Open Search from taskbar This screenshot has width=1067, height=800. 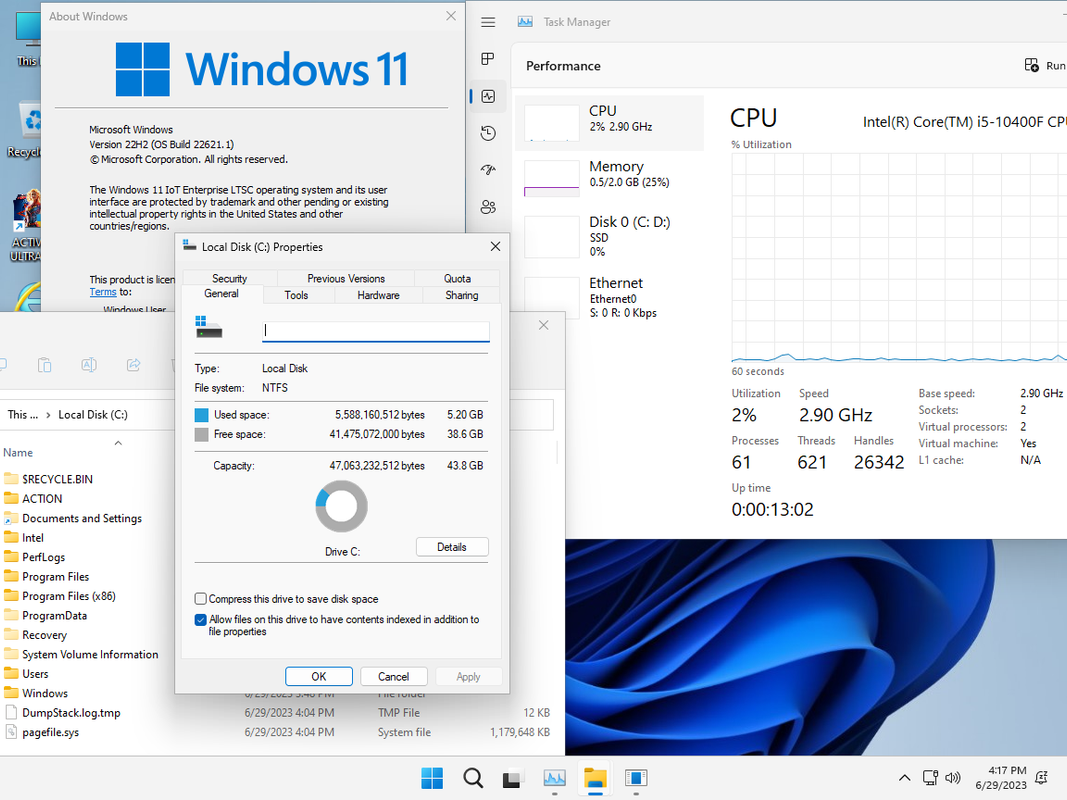click(x=473, y=778)
